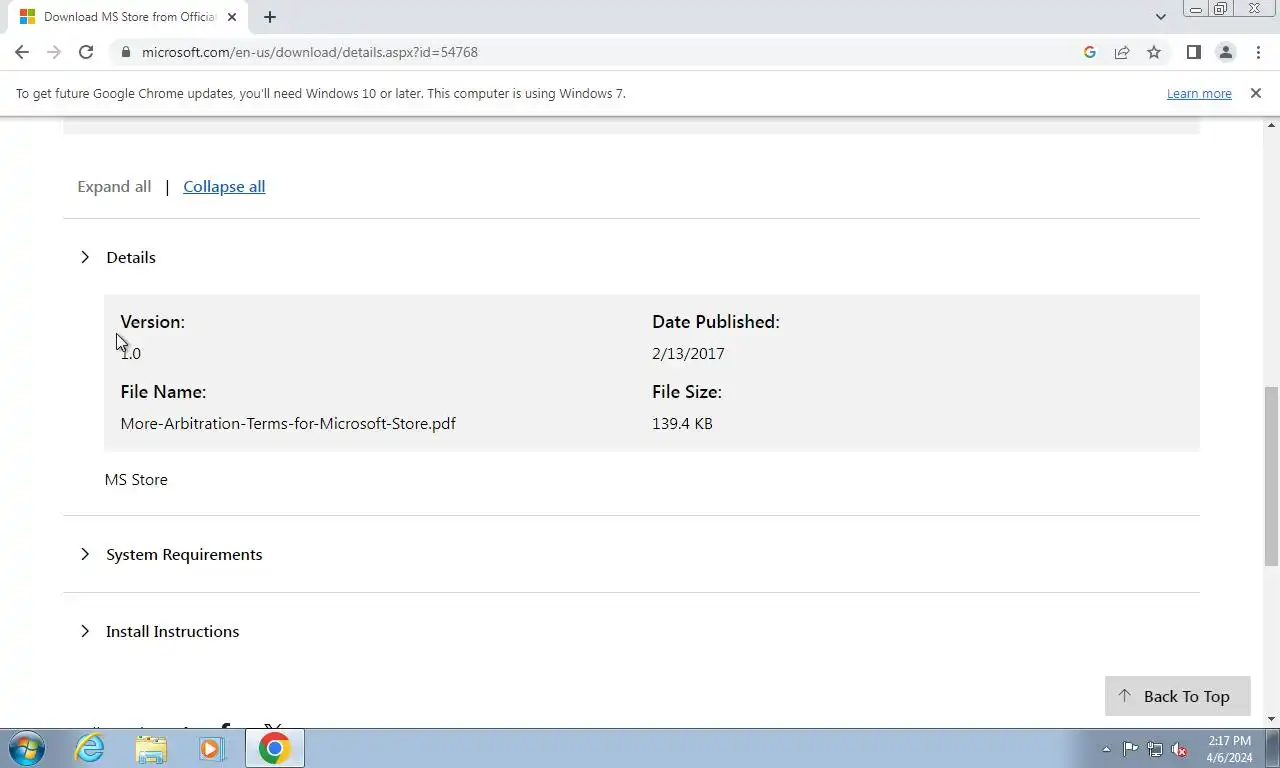Click the Details section heading
1280x768 pixels.
point(131,257)
